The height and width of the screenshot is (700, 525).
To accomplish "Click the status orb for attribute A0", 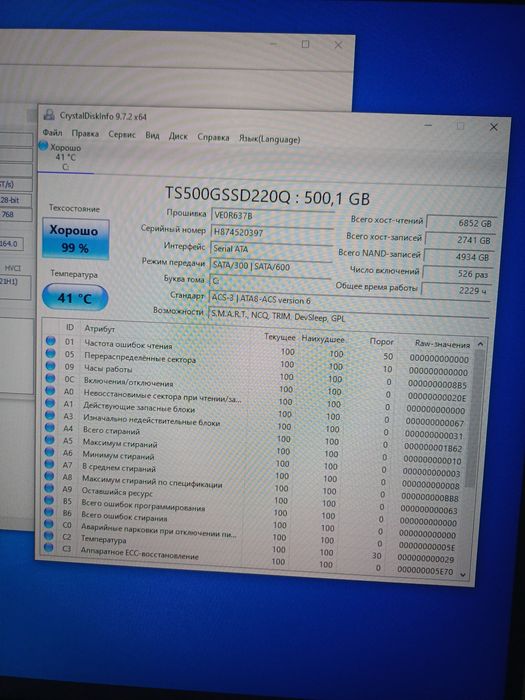I will [x=50, y=391].
